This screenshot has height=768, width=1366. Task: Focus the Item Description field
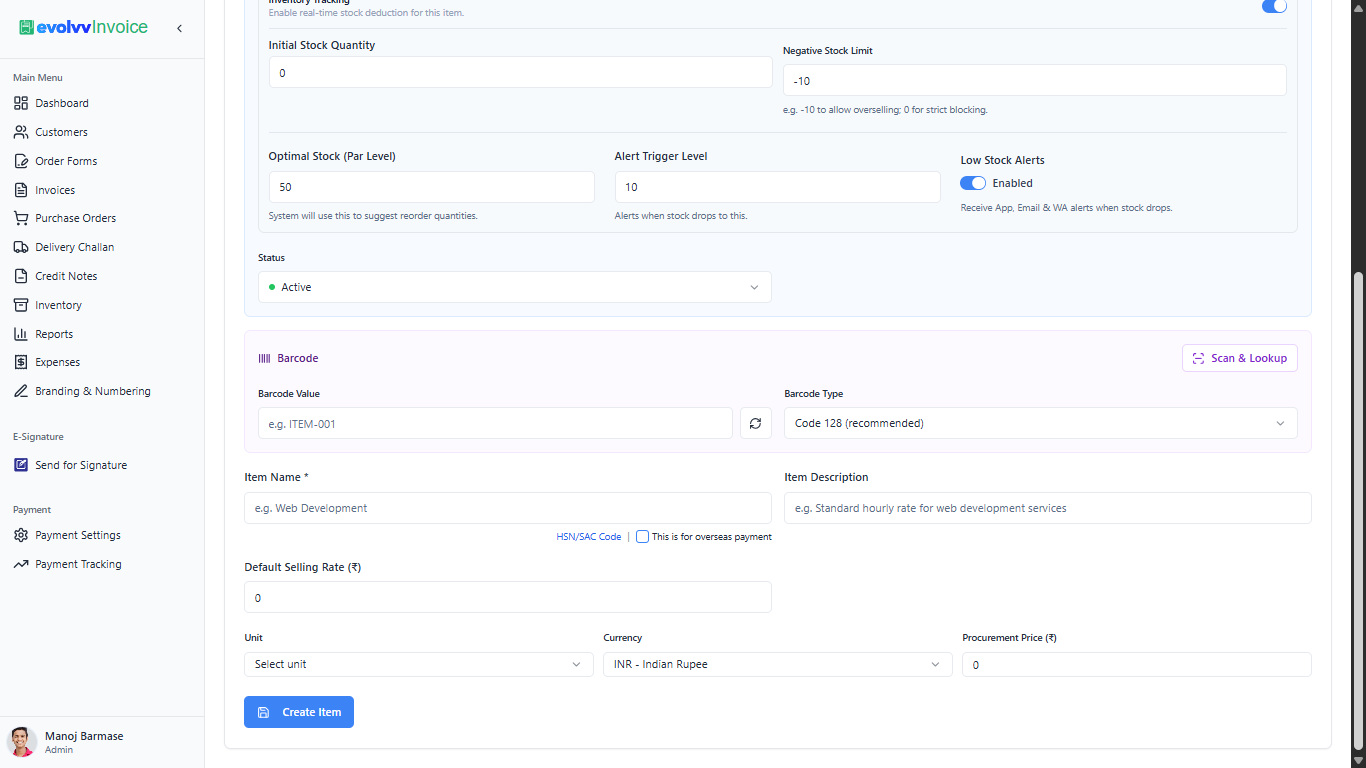1048,508
